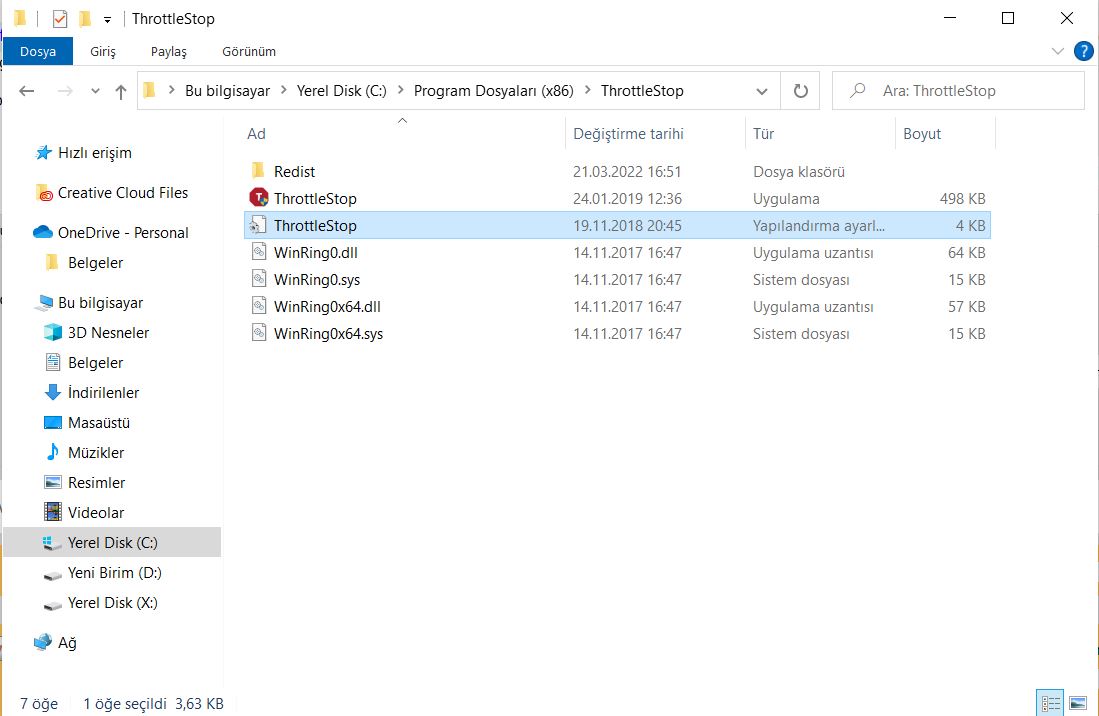1099x716 pixels.
Task: Select Yerel Disk (C:) in sidebar
Action: [112, 542]
